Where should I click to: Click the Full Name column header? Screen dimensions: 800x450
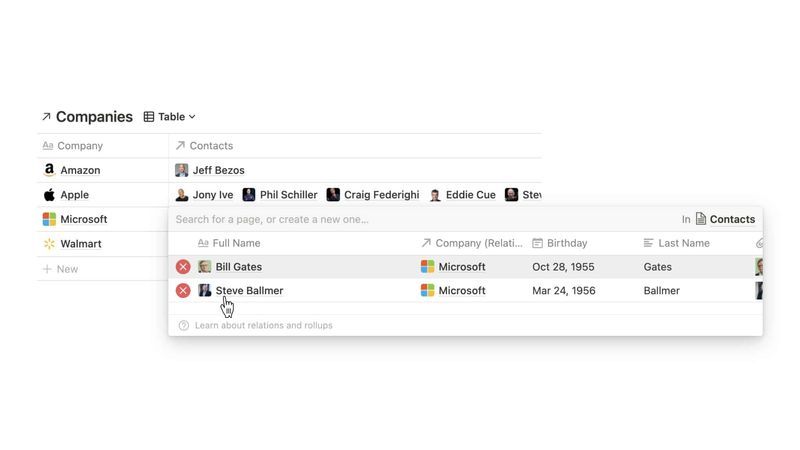tap(236, 243)
